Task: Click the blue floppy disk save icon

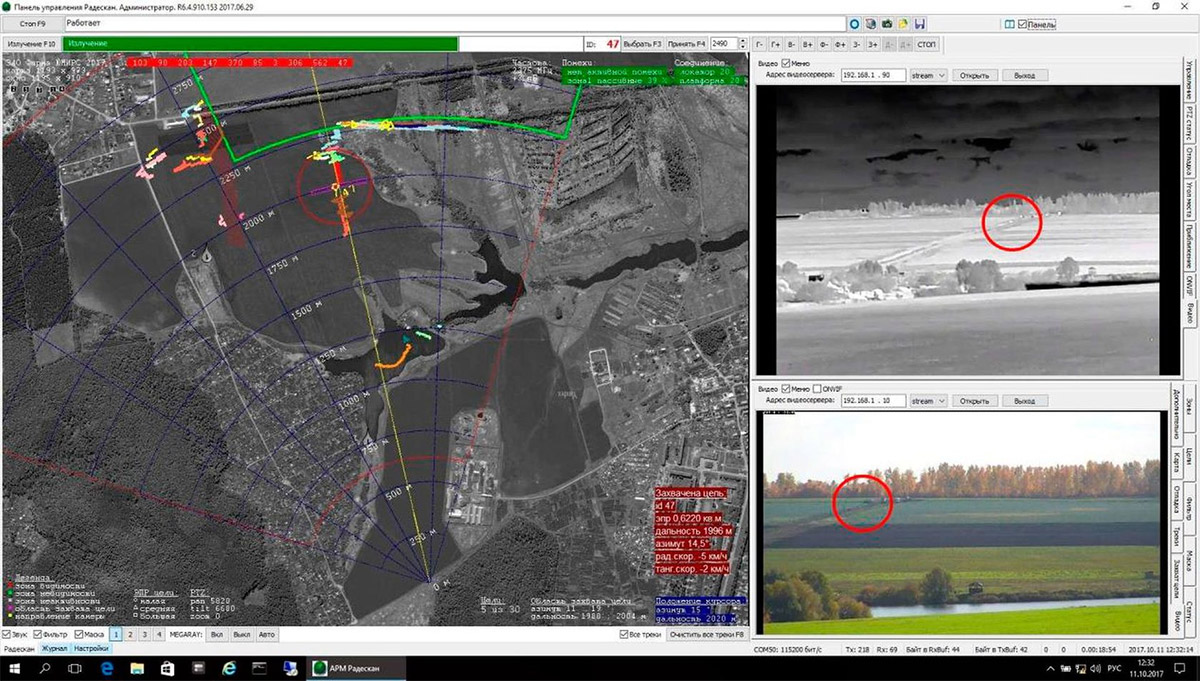Action: point(919,23)
